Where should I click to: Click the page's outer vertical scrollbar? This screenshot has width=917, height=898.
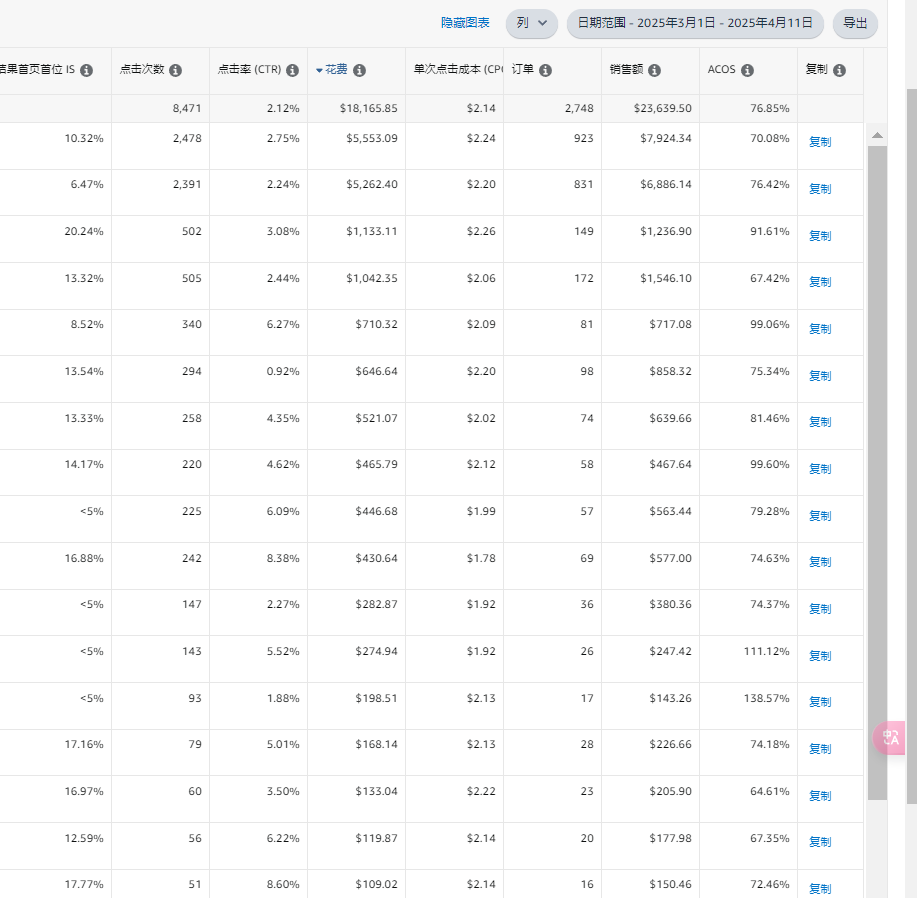(x=912, y=446)
